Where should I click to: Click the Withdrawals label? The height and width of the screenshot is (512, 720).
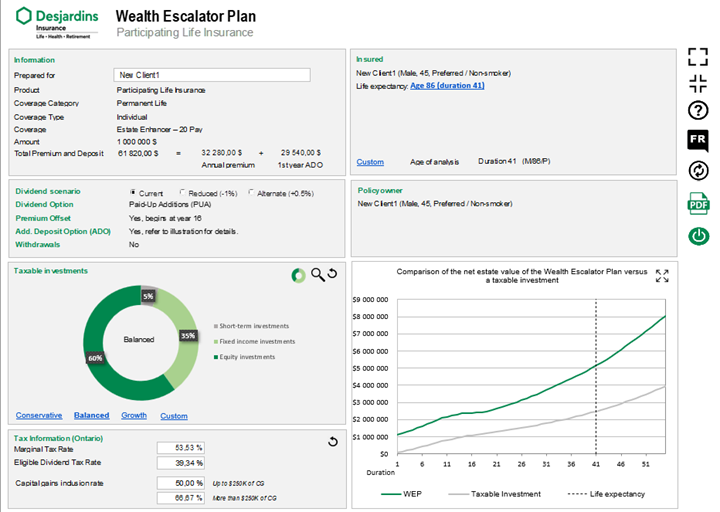(38, 245)
